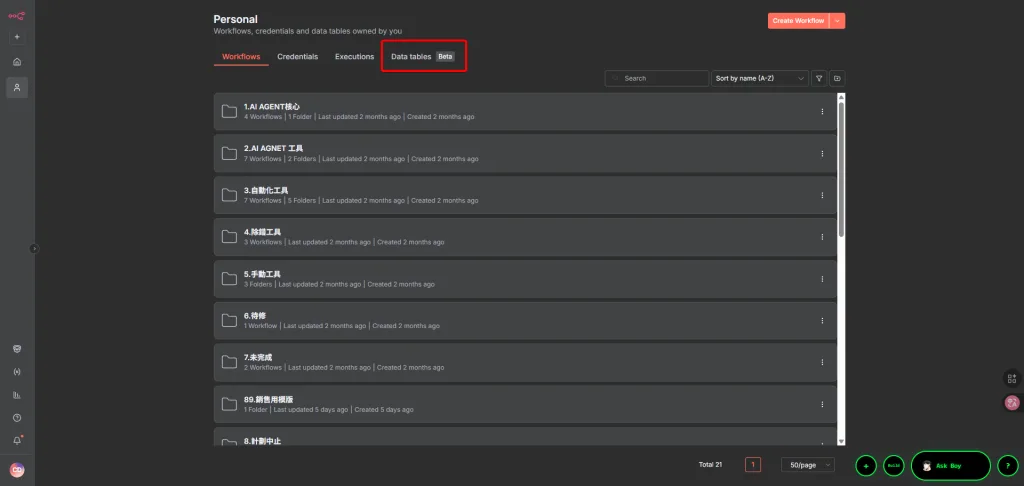
Task: Click in the workflow Search field
Action: coord(657,78)
